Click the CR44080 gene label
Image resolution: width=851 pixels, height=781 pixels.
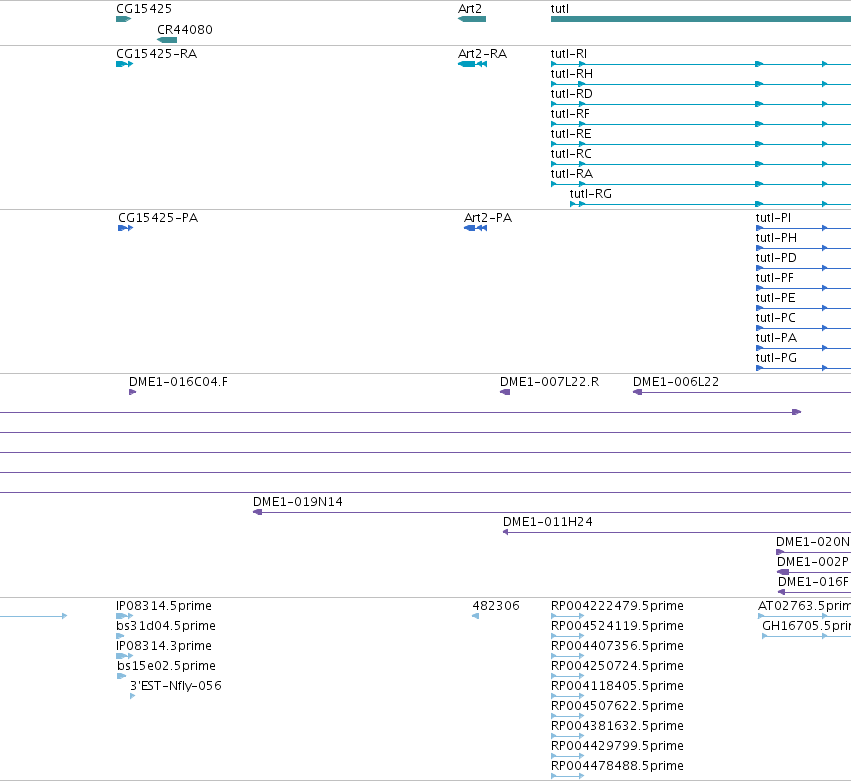click(x=185, y=30)
